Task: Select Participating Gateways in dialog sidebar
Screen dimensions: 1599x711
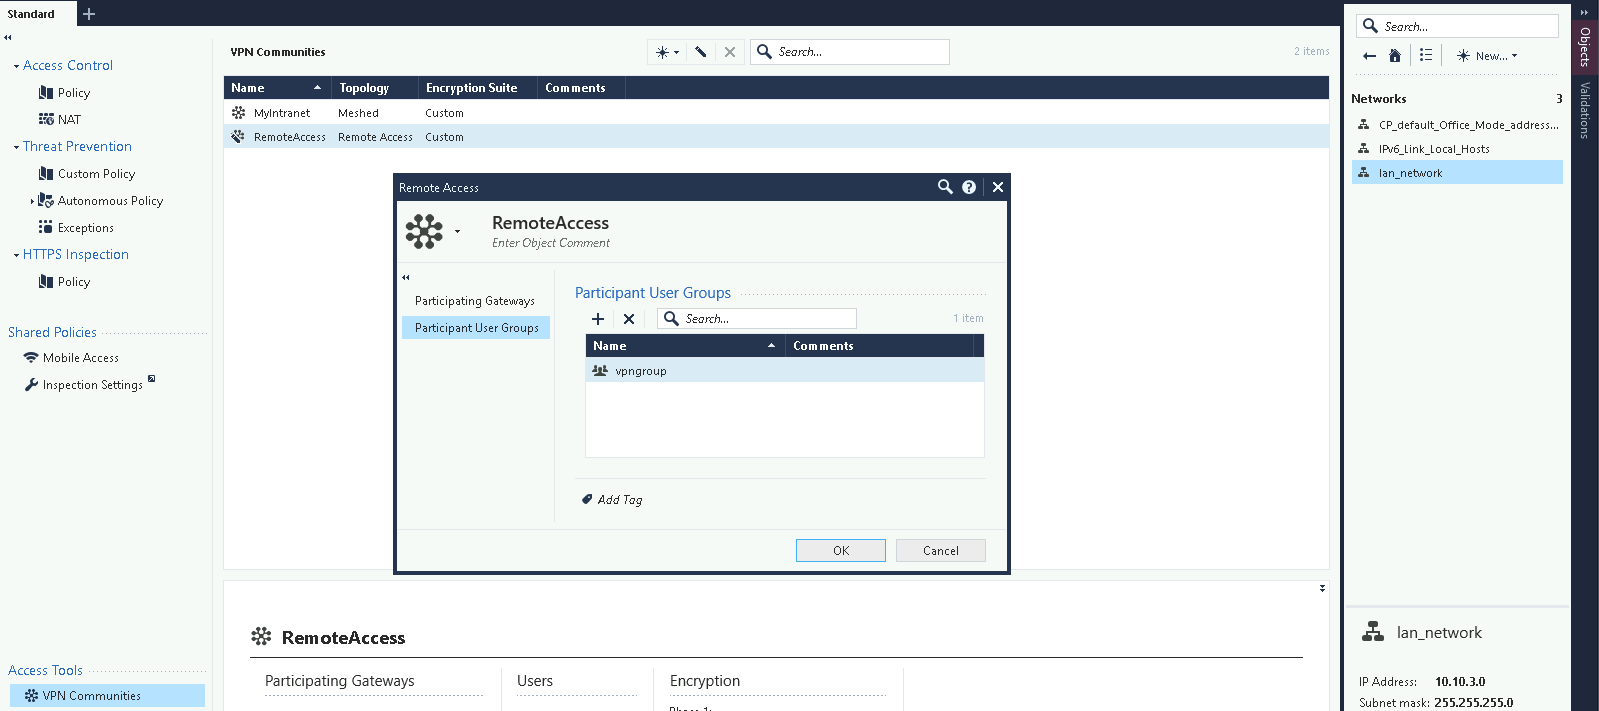Action: point(475,301)
